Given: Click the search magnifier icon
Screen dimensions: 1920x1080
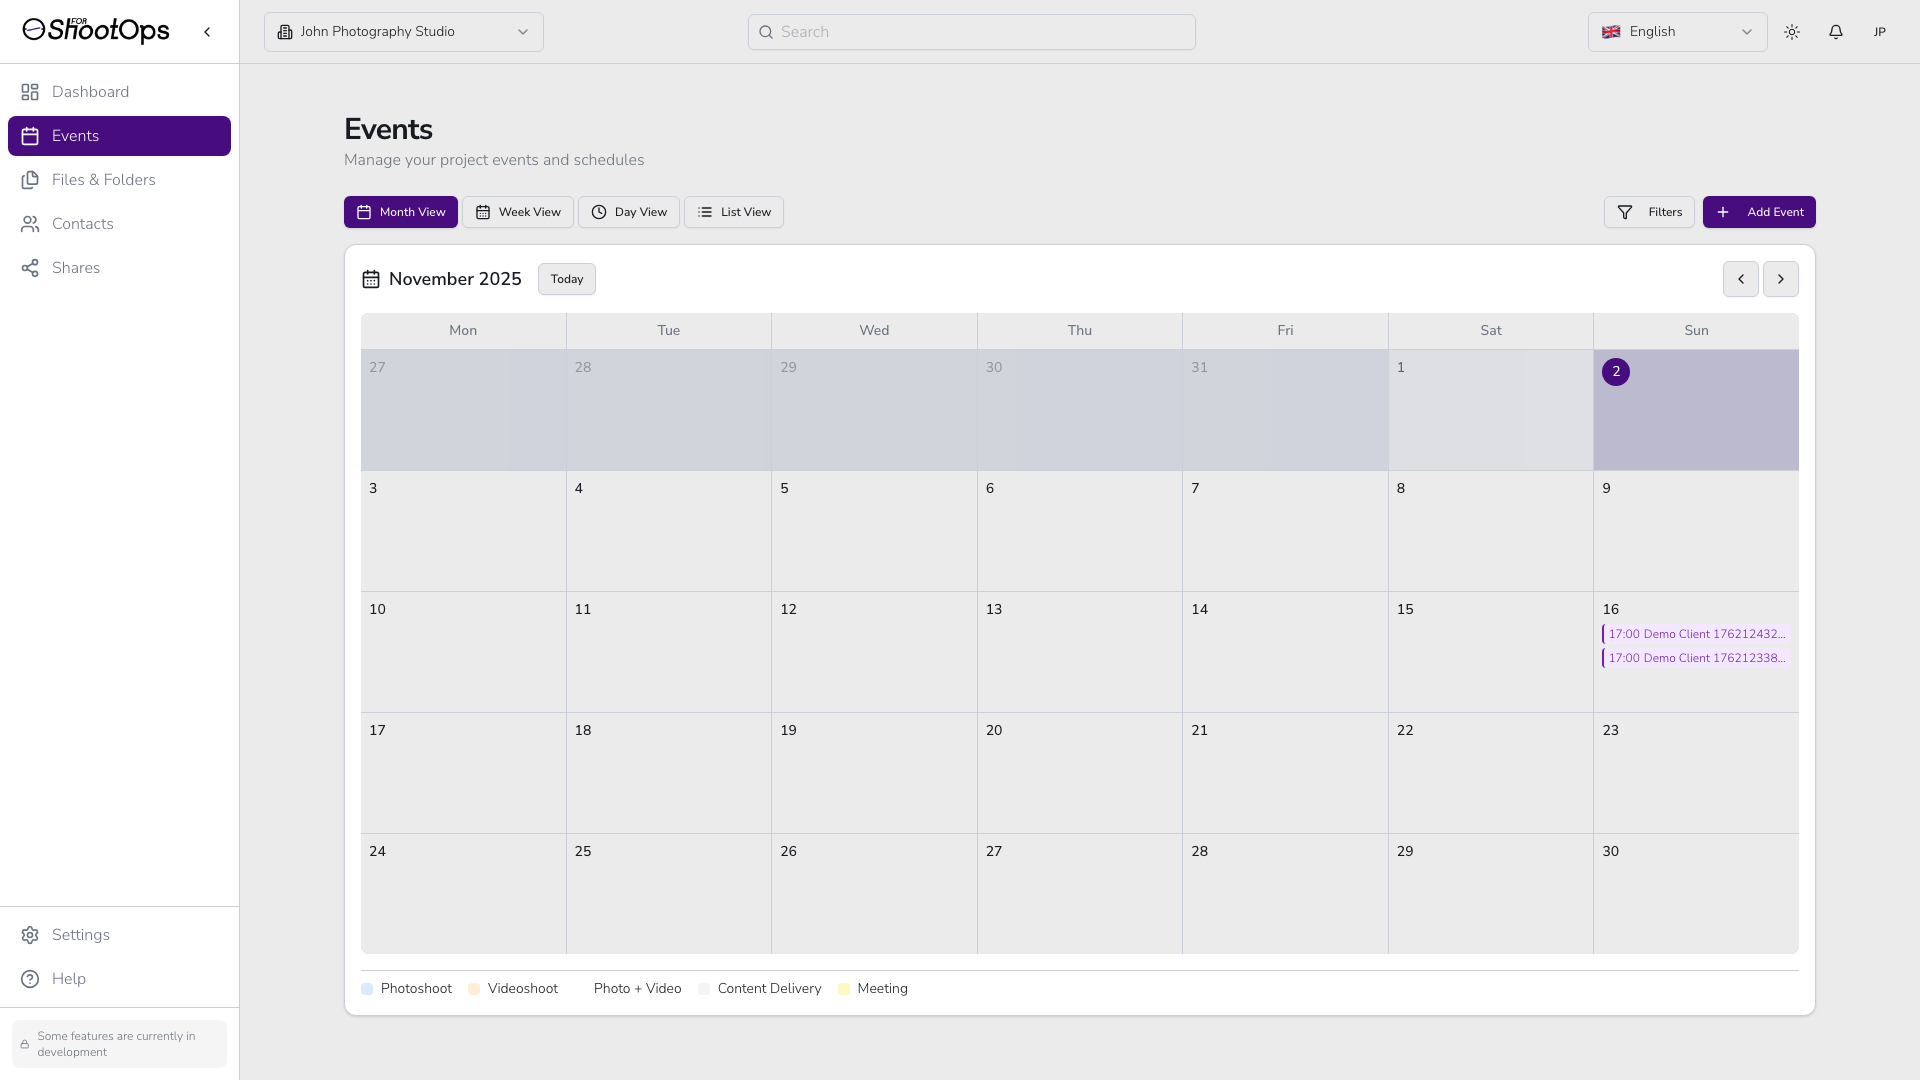Looking at the screenshot, I should pos(766,32).
